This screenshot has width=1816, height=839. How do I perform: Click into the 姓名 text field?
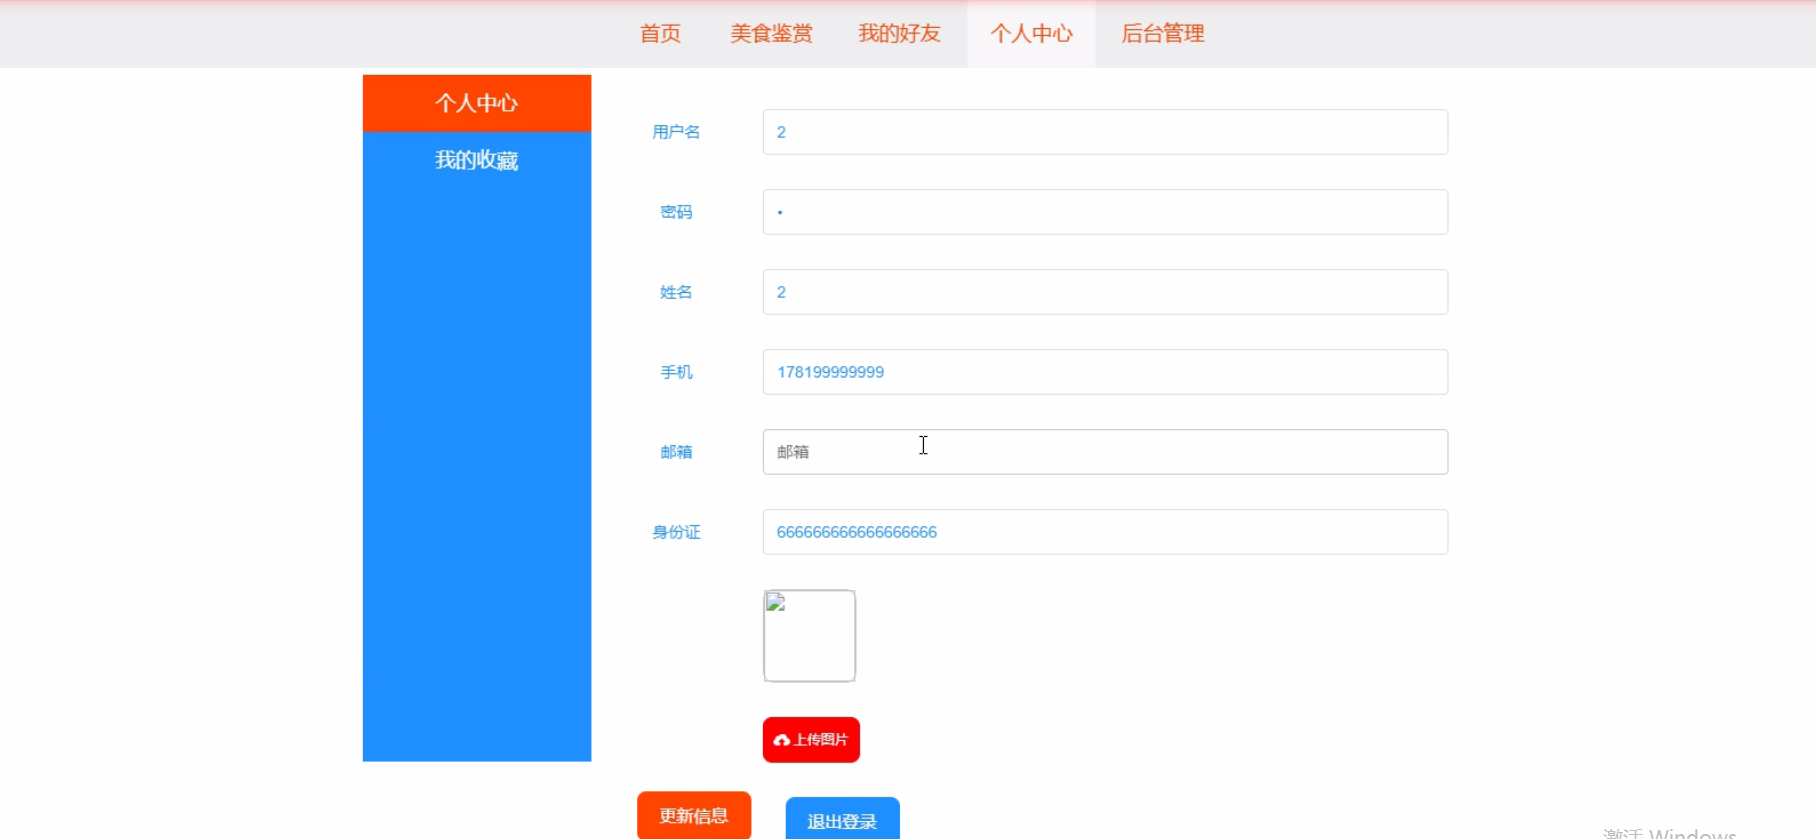click(1105, 292)
